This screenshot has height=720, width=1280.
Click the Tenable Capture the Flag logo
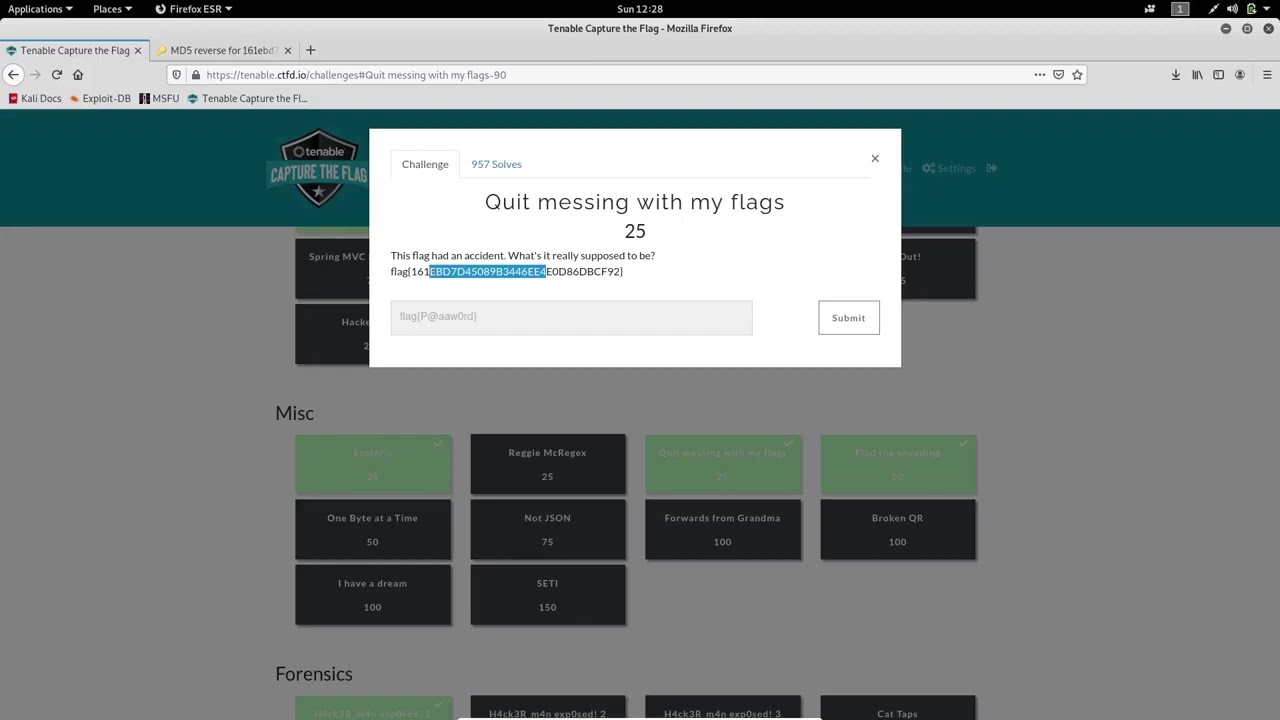(x=318, y=168)
